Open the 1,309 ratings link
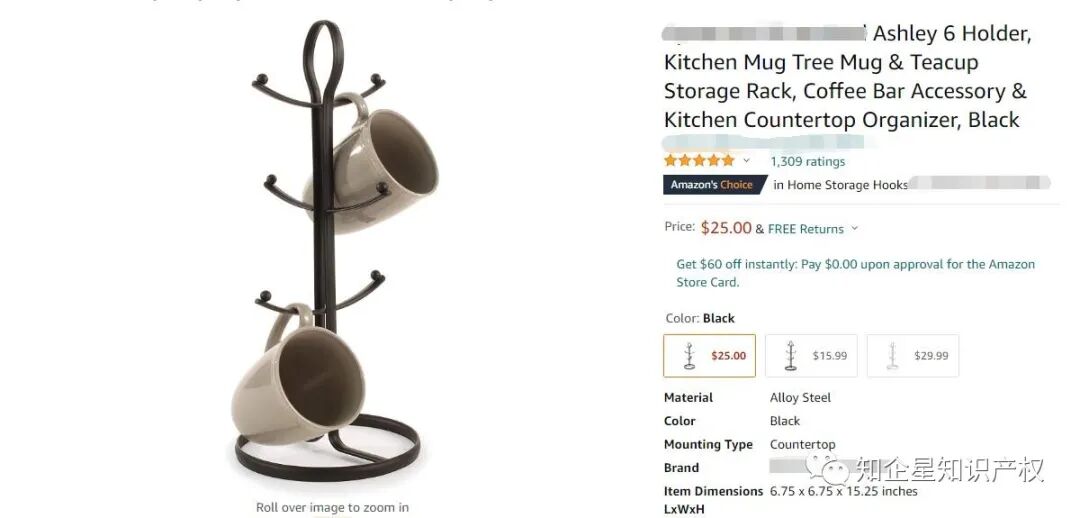This screenshot has height=518, width=1080. tap(807, 162)
